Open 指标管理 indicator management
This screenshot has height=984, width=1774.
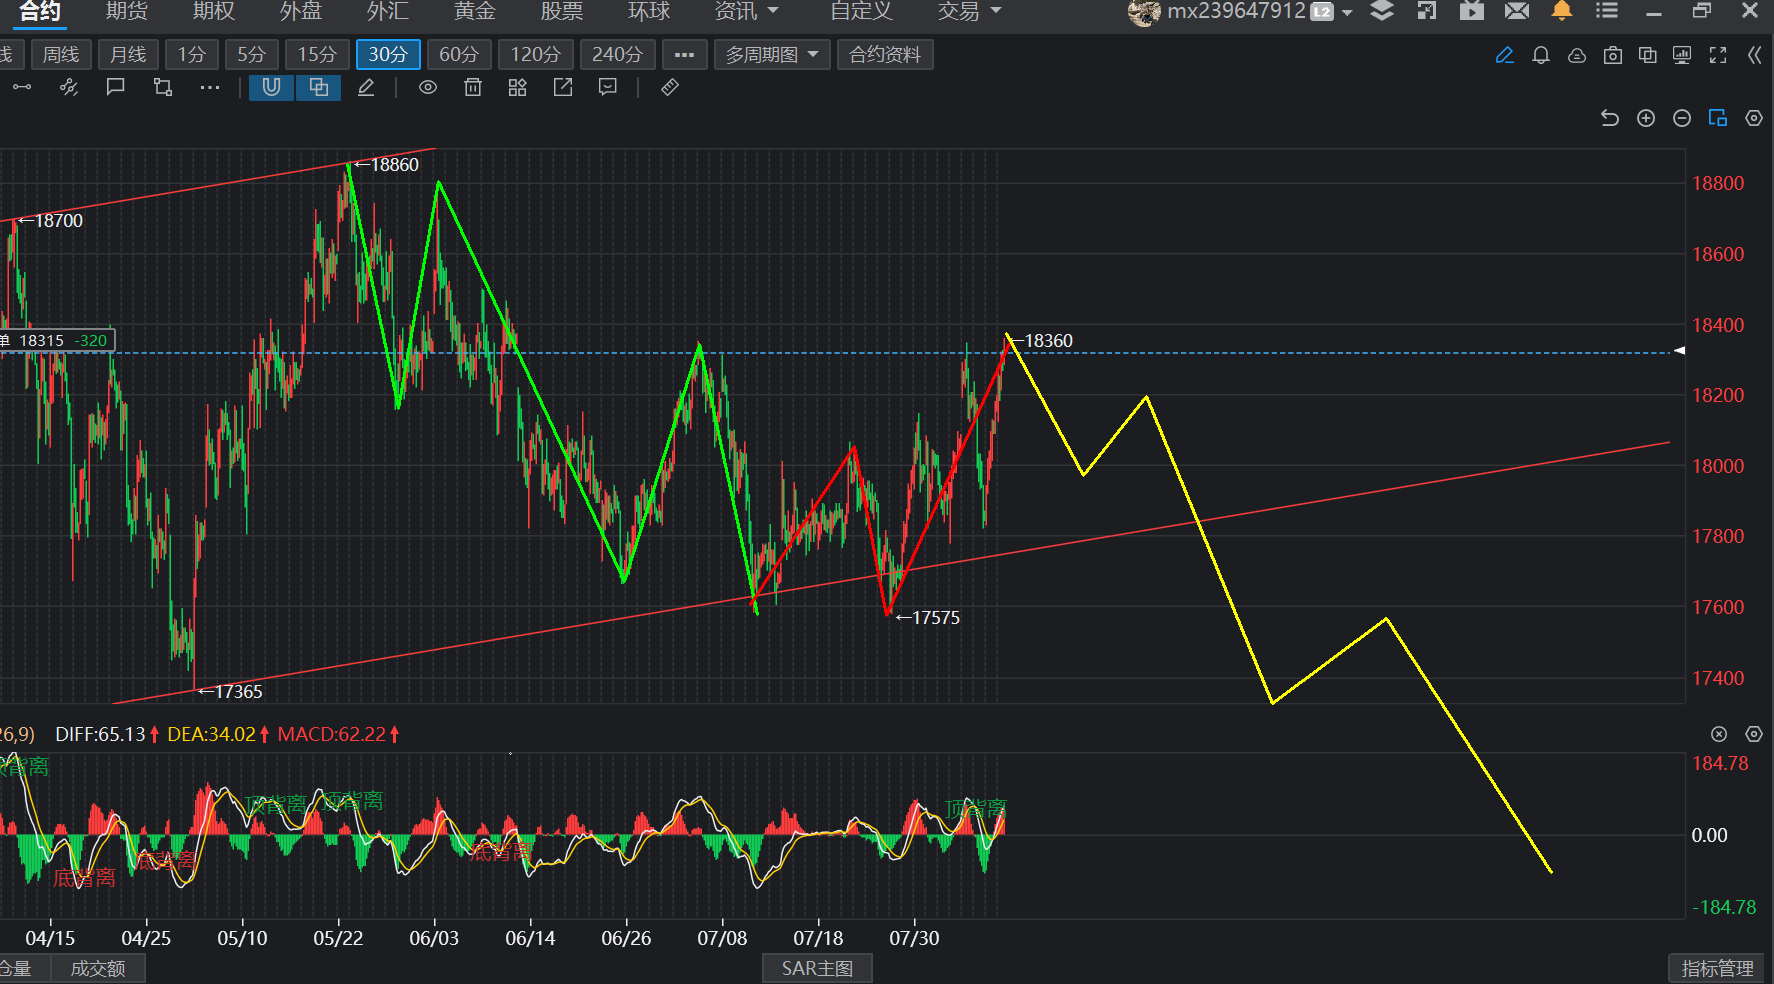click(1718, 968)
